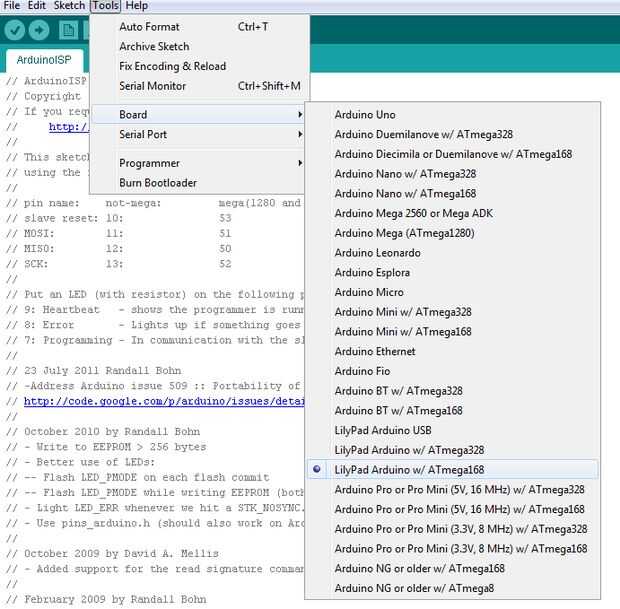Expand the Serial Port submenu

pyautogui.click(x=198, y=134)
